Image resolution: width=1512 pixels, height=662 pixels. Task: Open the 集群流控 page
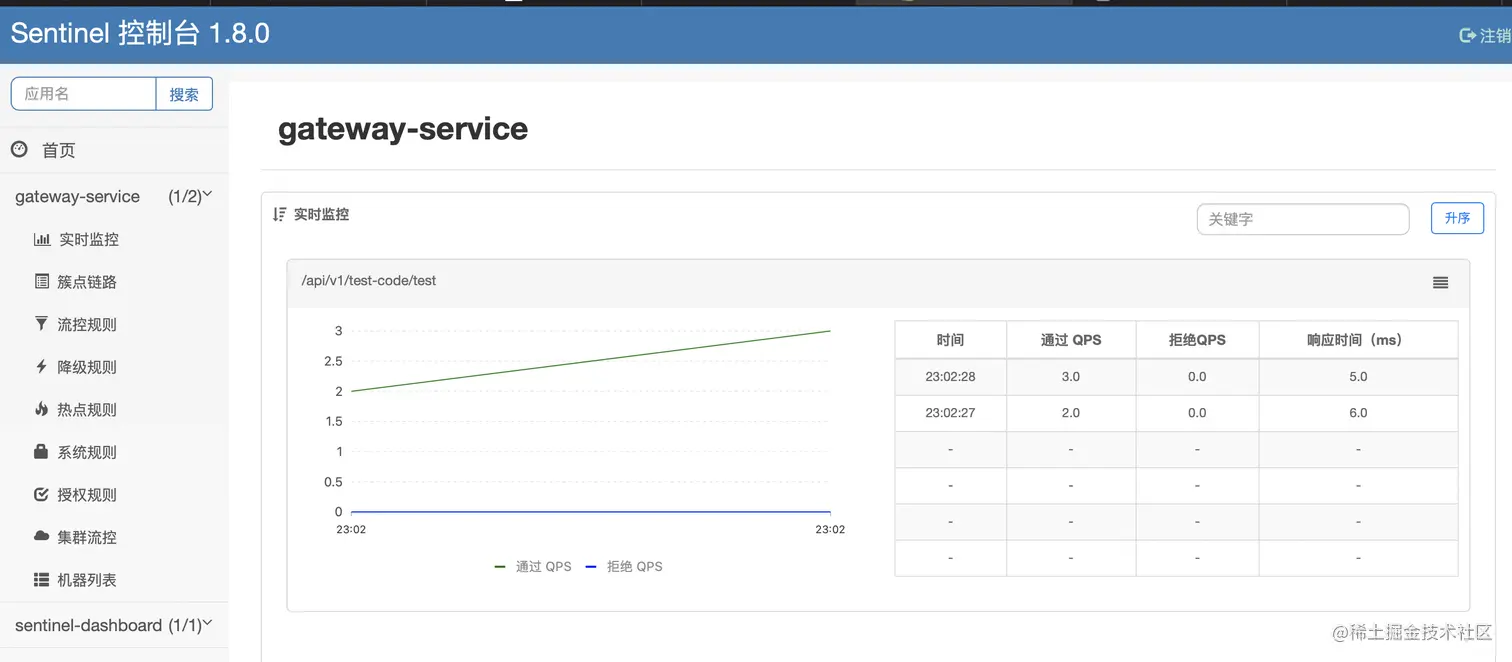tap(87, 537)
